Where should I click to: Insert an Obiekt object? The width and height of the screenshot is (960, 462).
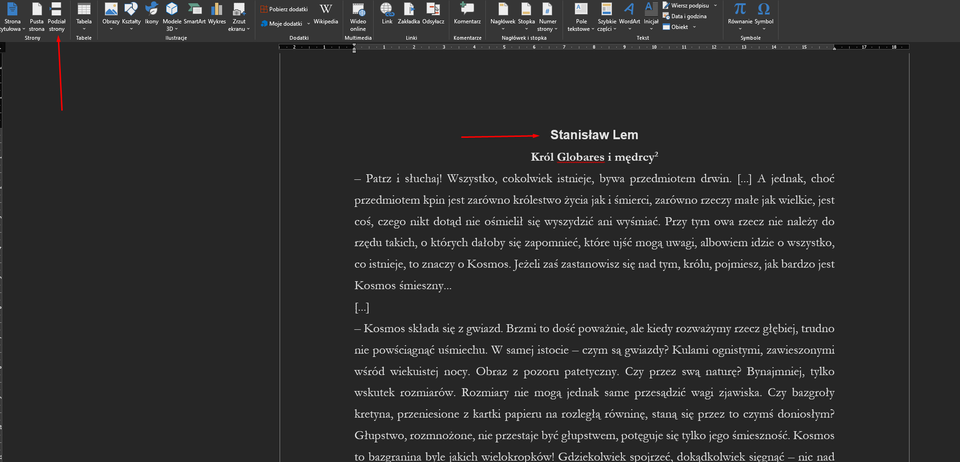pos(676,27)
